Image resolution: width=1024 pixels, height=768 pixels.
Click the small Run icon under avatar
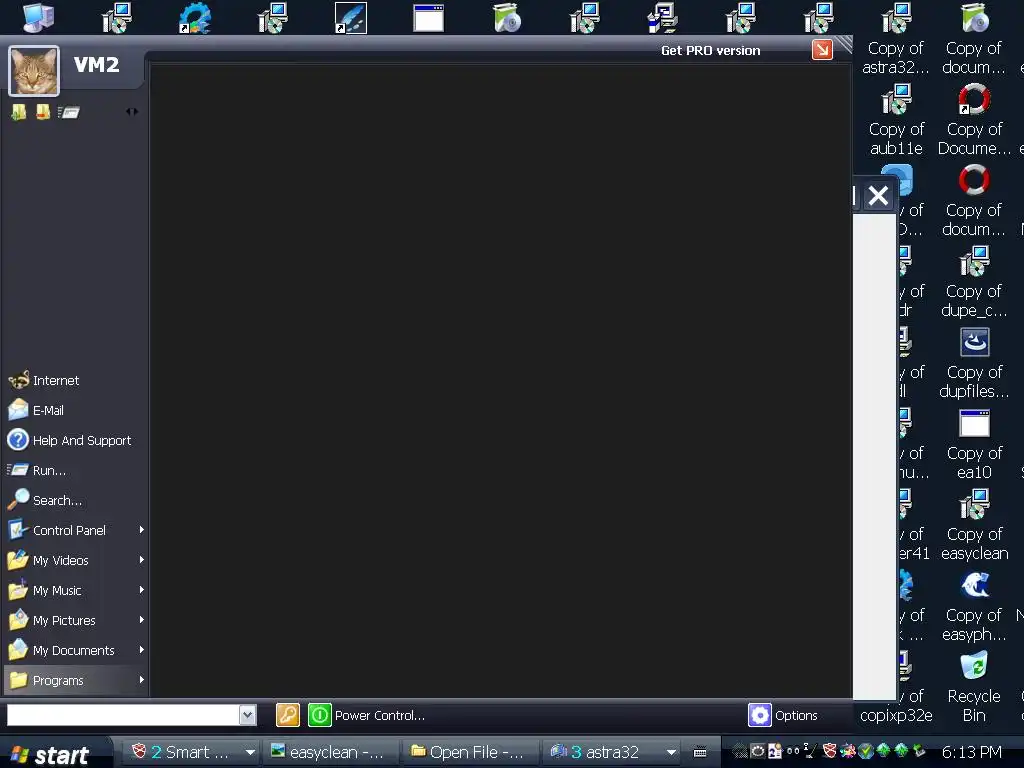coord(69,112)
